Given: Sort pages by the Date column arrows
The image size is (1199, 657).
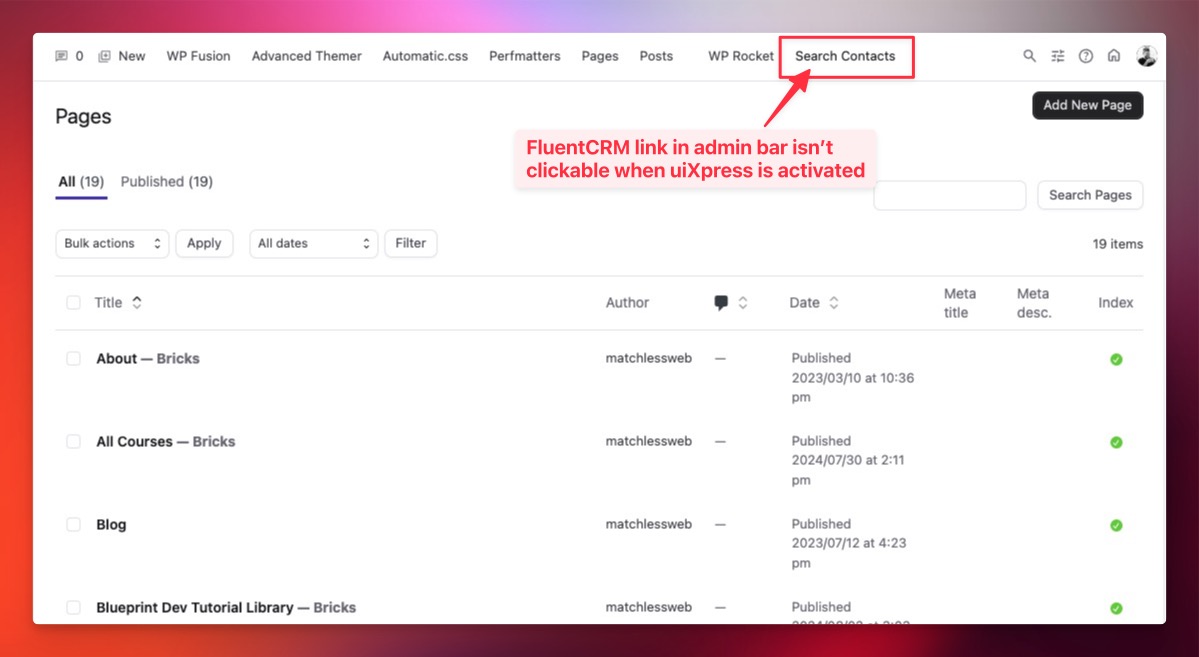Looking at the screenshot, I should tap(833, 303).
